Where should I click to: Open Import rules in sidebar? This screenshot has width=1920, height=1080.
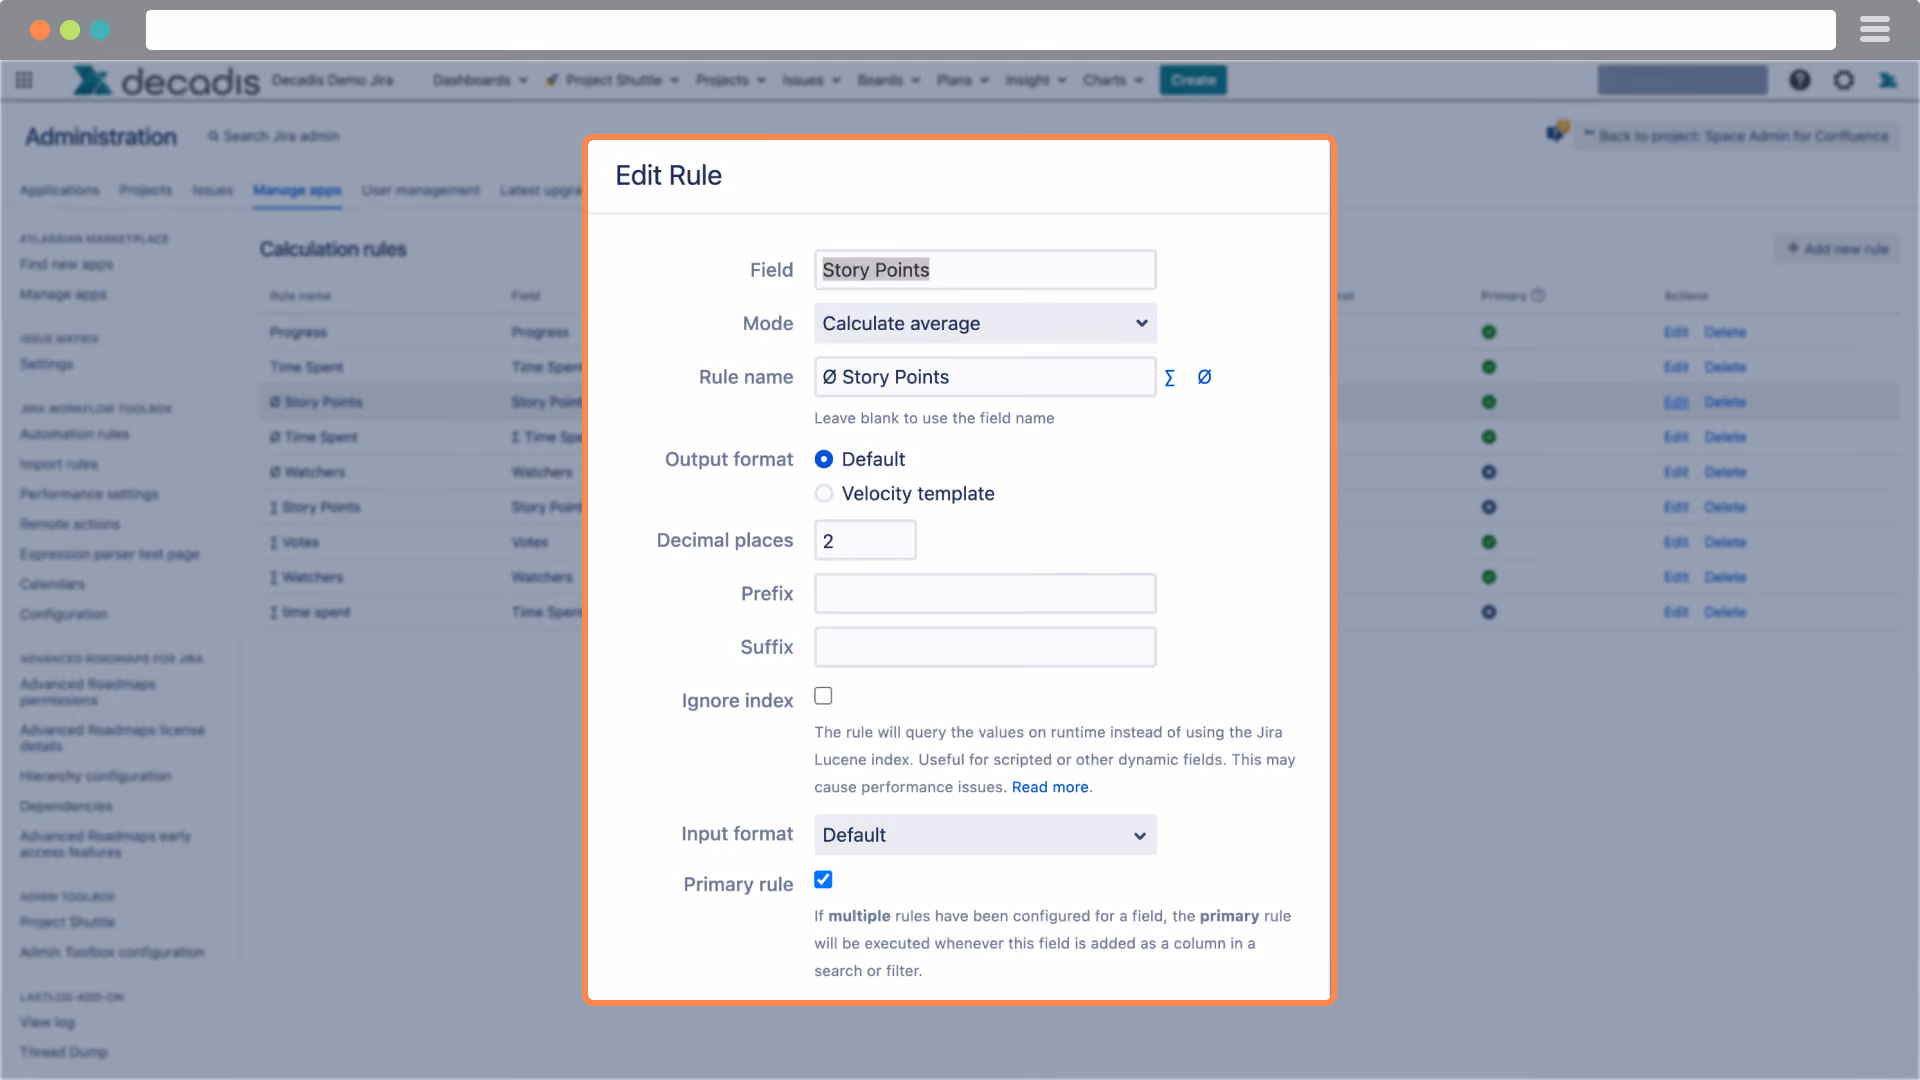(x=58, y=464)
